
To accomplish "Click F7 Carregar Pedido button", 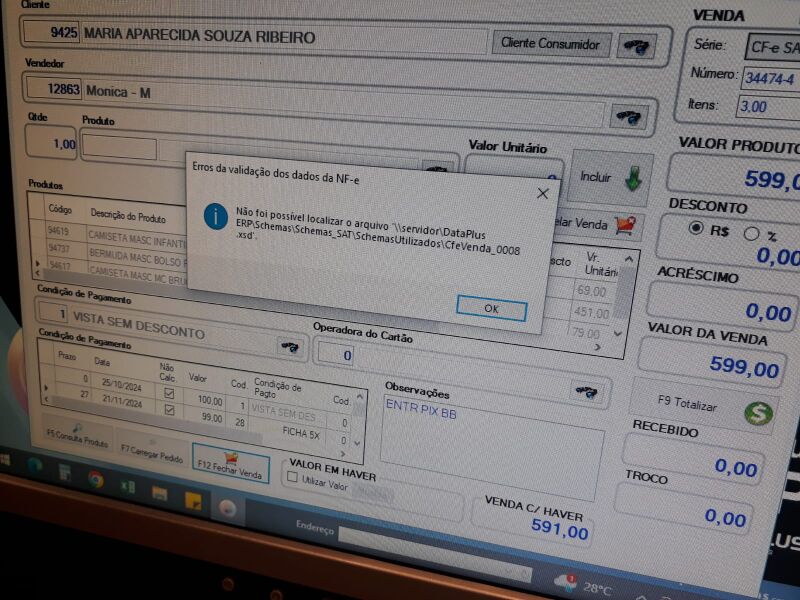I will tap(152, 450).
